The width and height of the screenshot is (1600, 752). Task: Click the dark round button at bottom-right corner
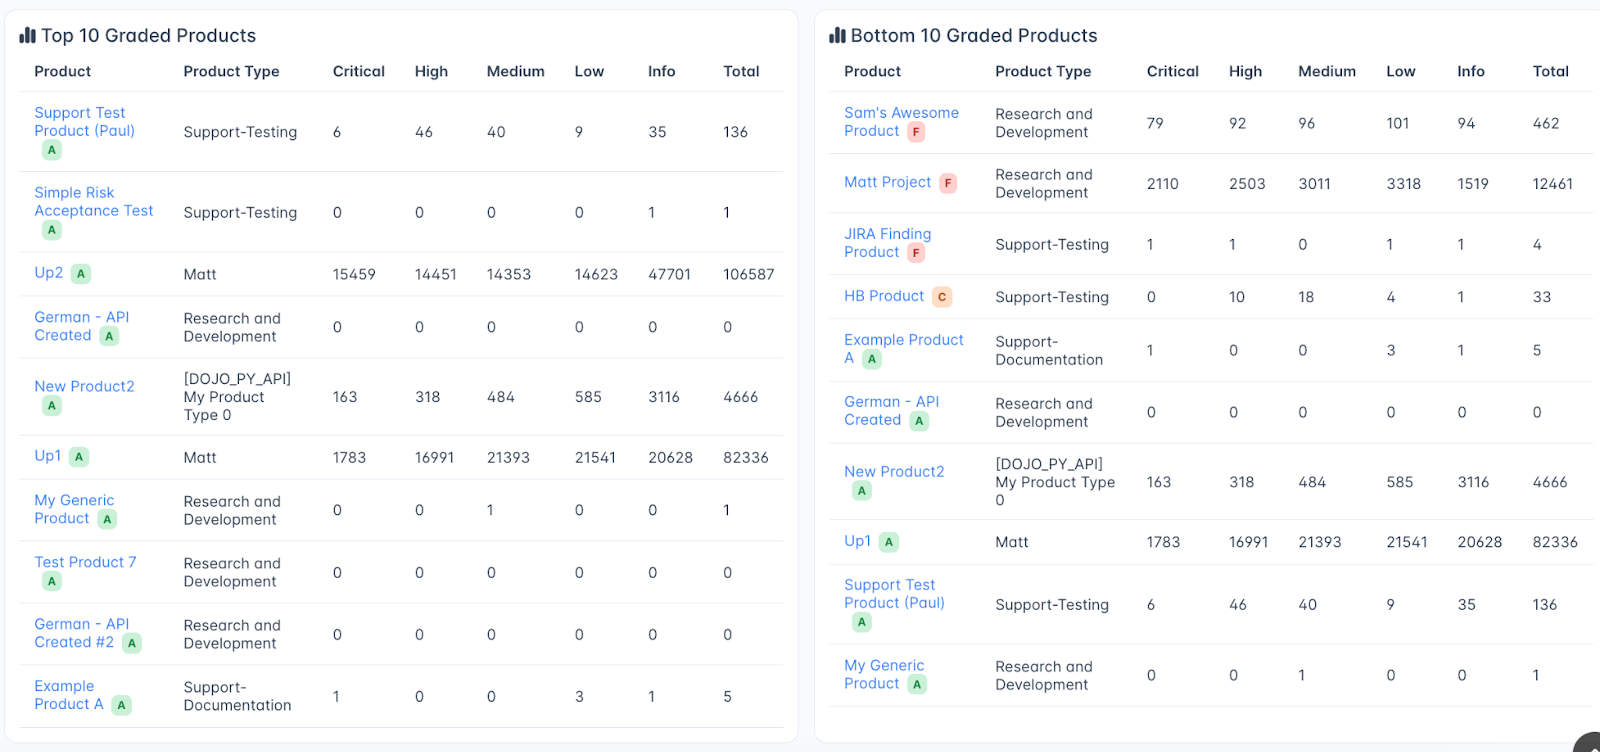coord(1588,743)
